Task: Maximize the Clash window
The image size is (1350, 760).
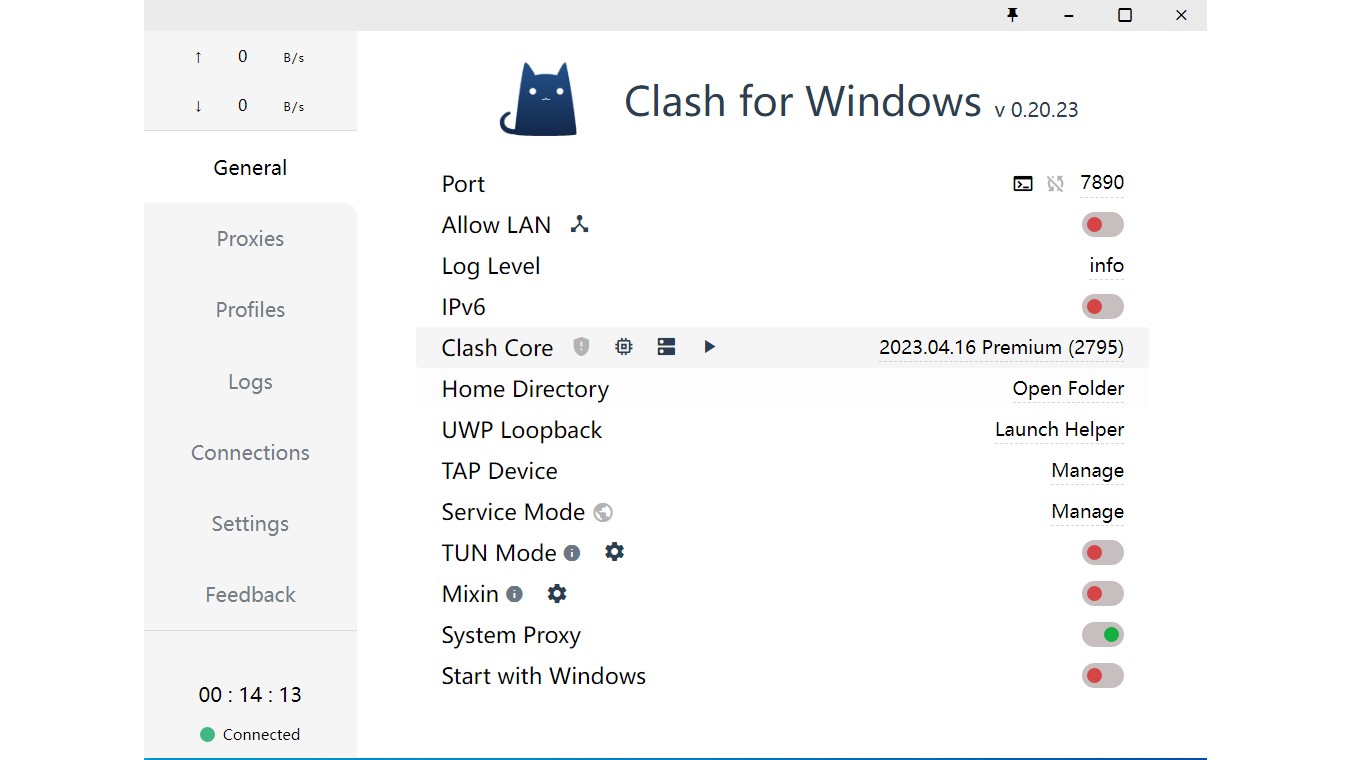Action: tap(1125, 15)
